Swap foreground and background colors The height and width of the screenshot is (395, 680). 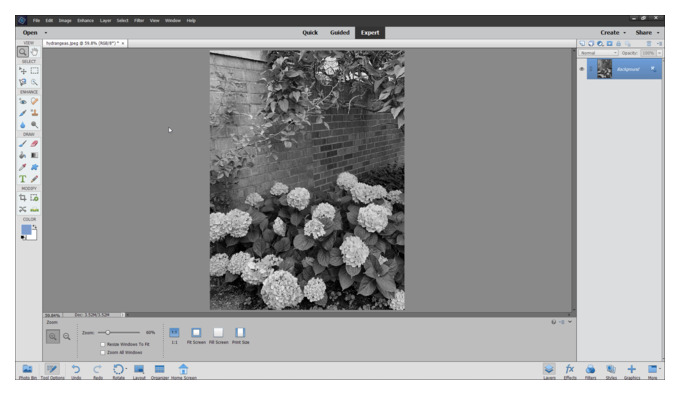[x=35, y=227]
